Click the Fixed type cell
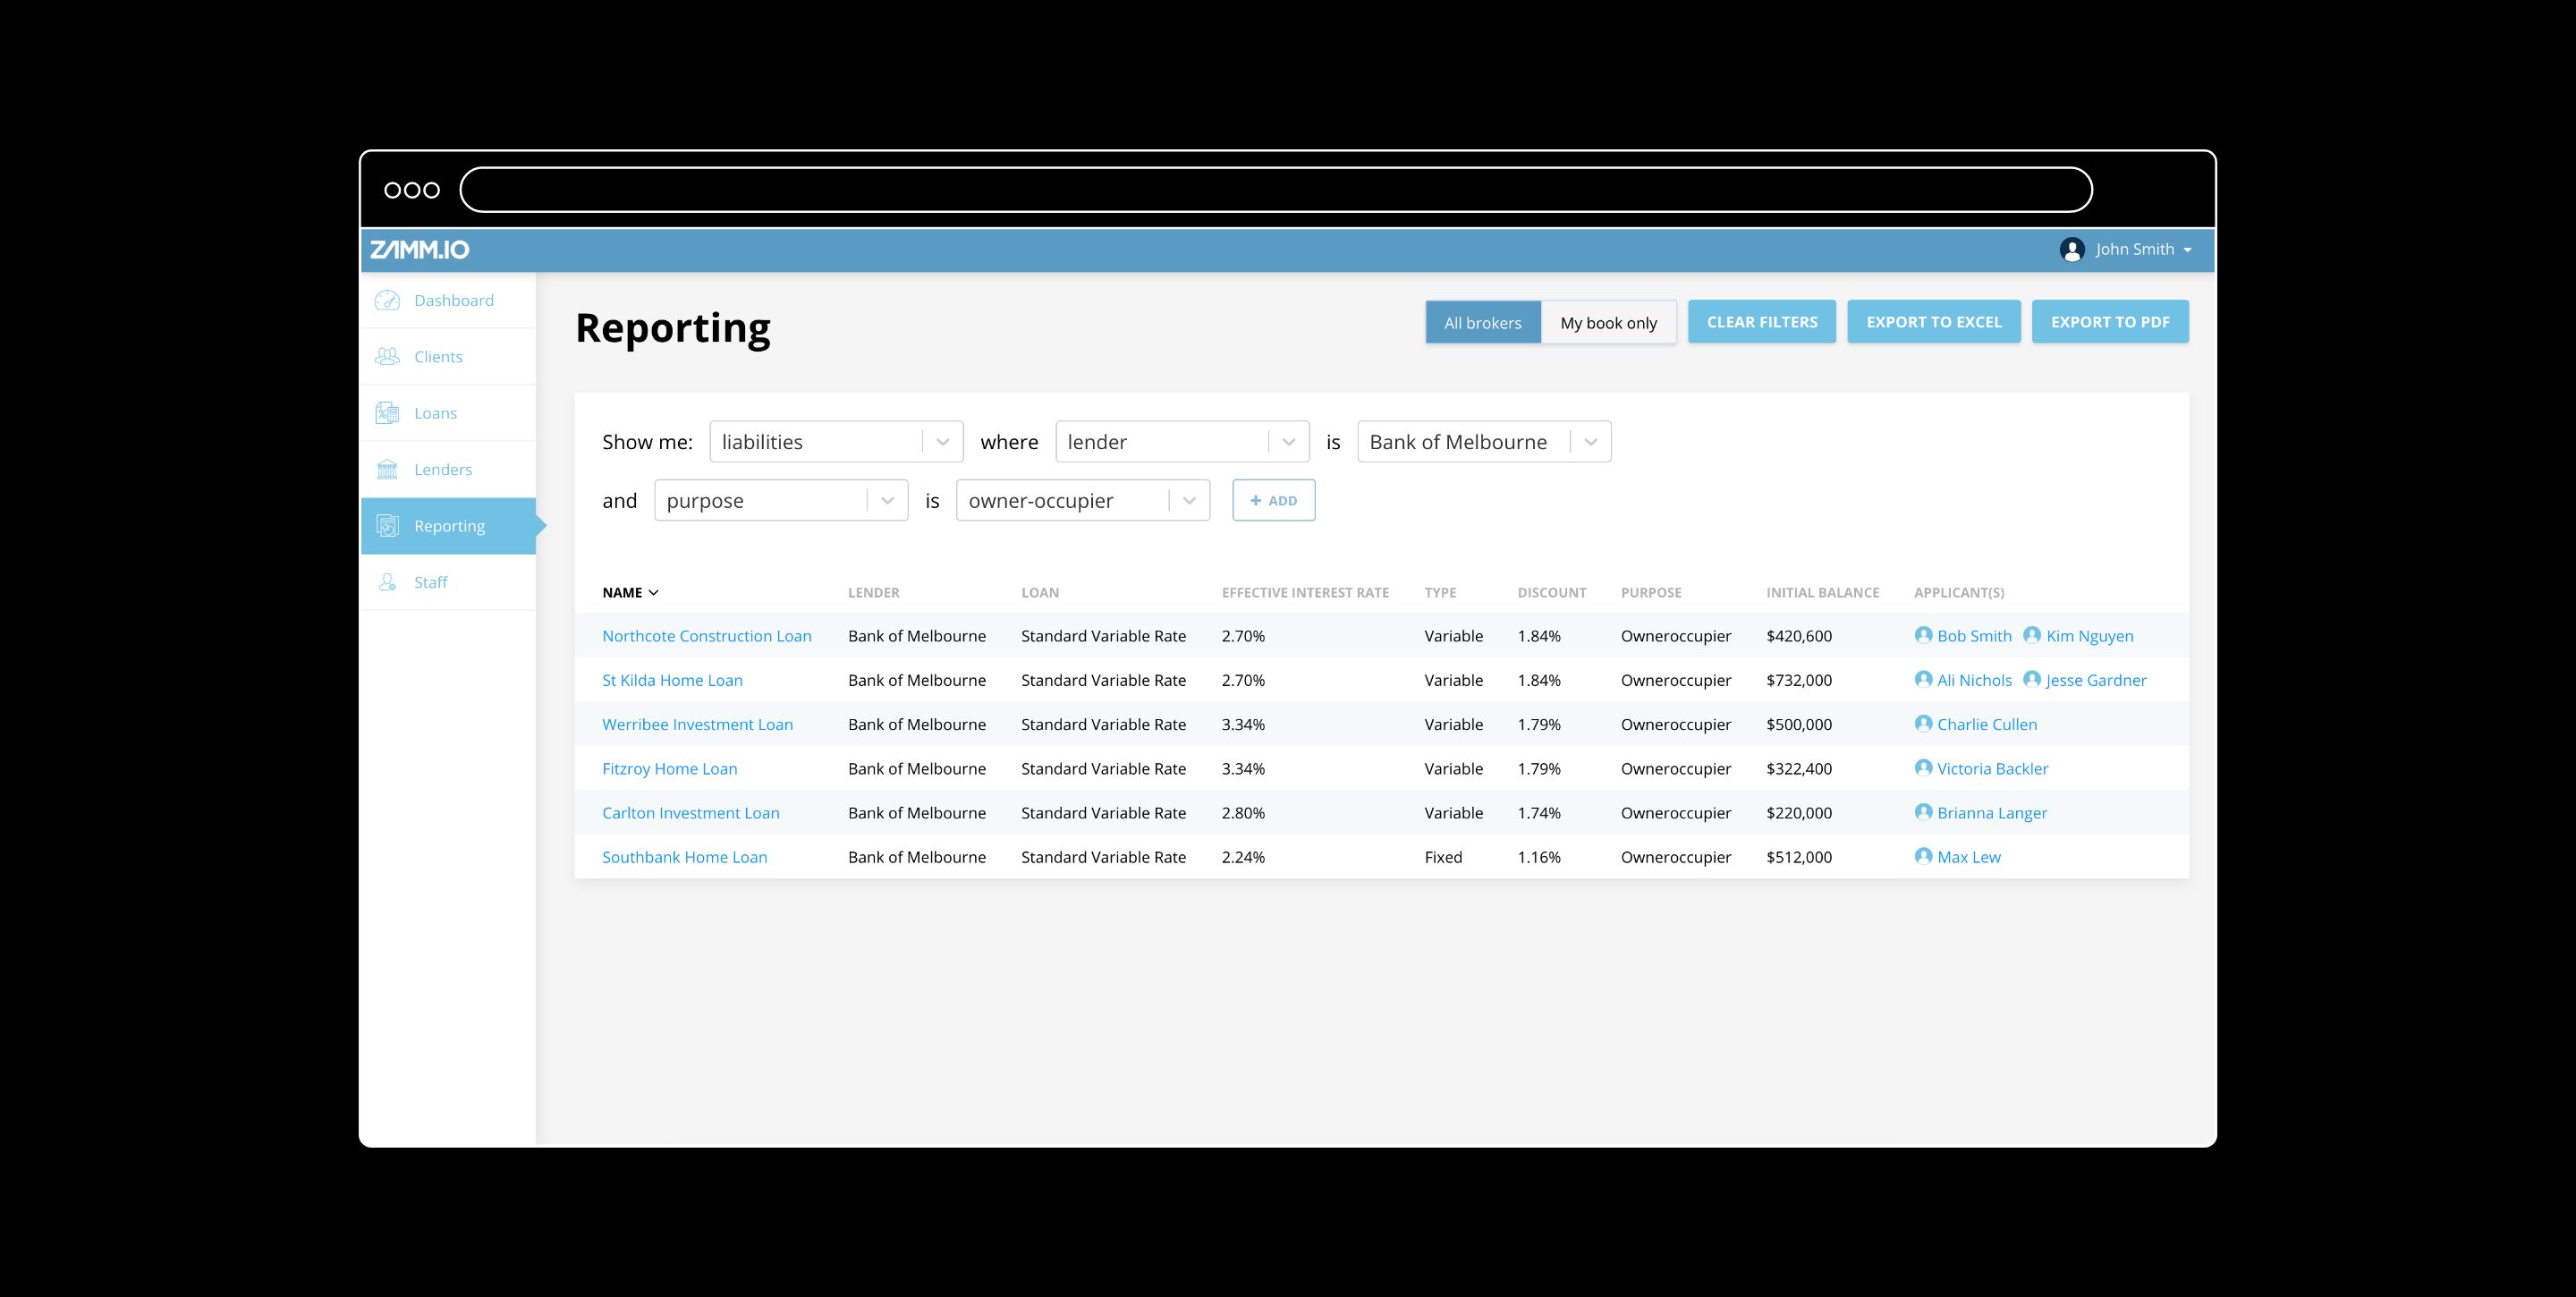2576x1297 pixels. coord(1443,857)
